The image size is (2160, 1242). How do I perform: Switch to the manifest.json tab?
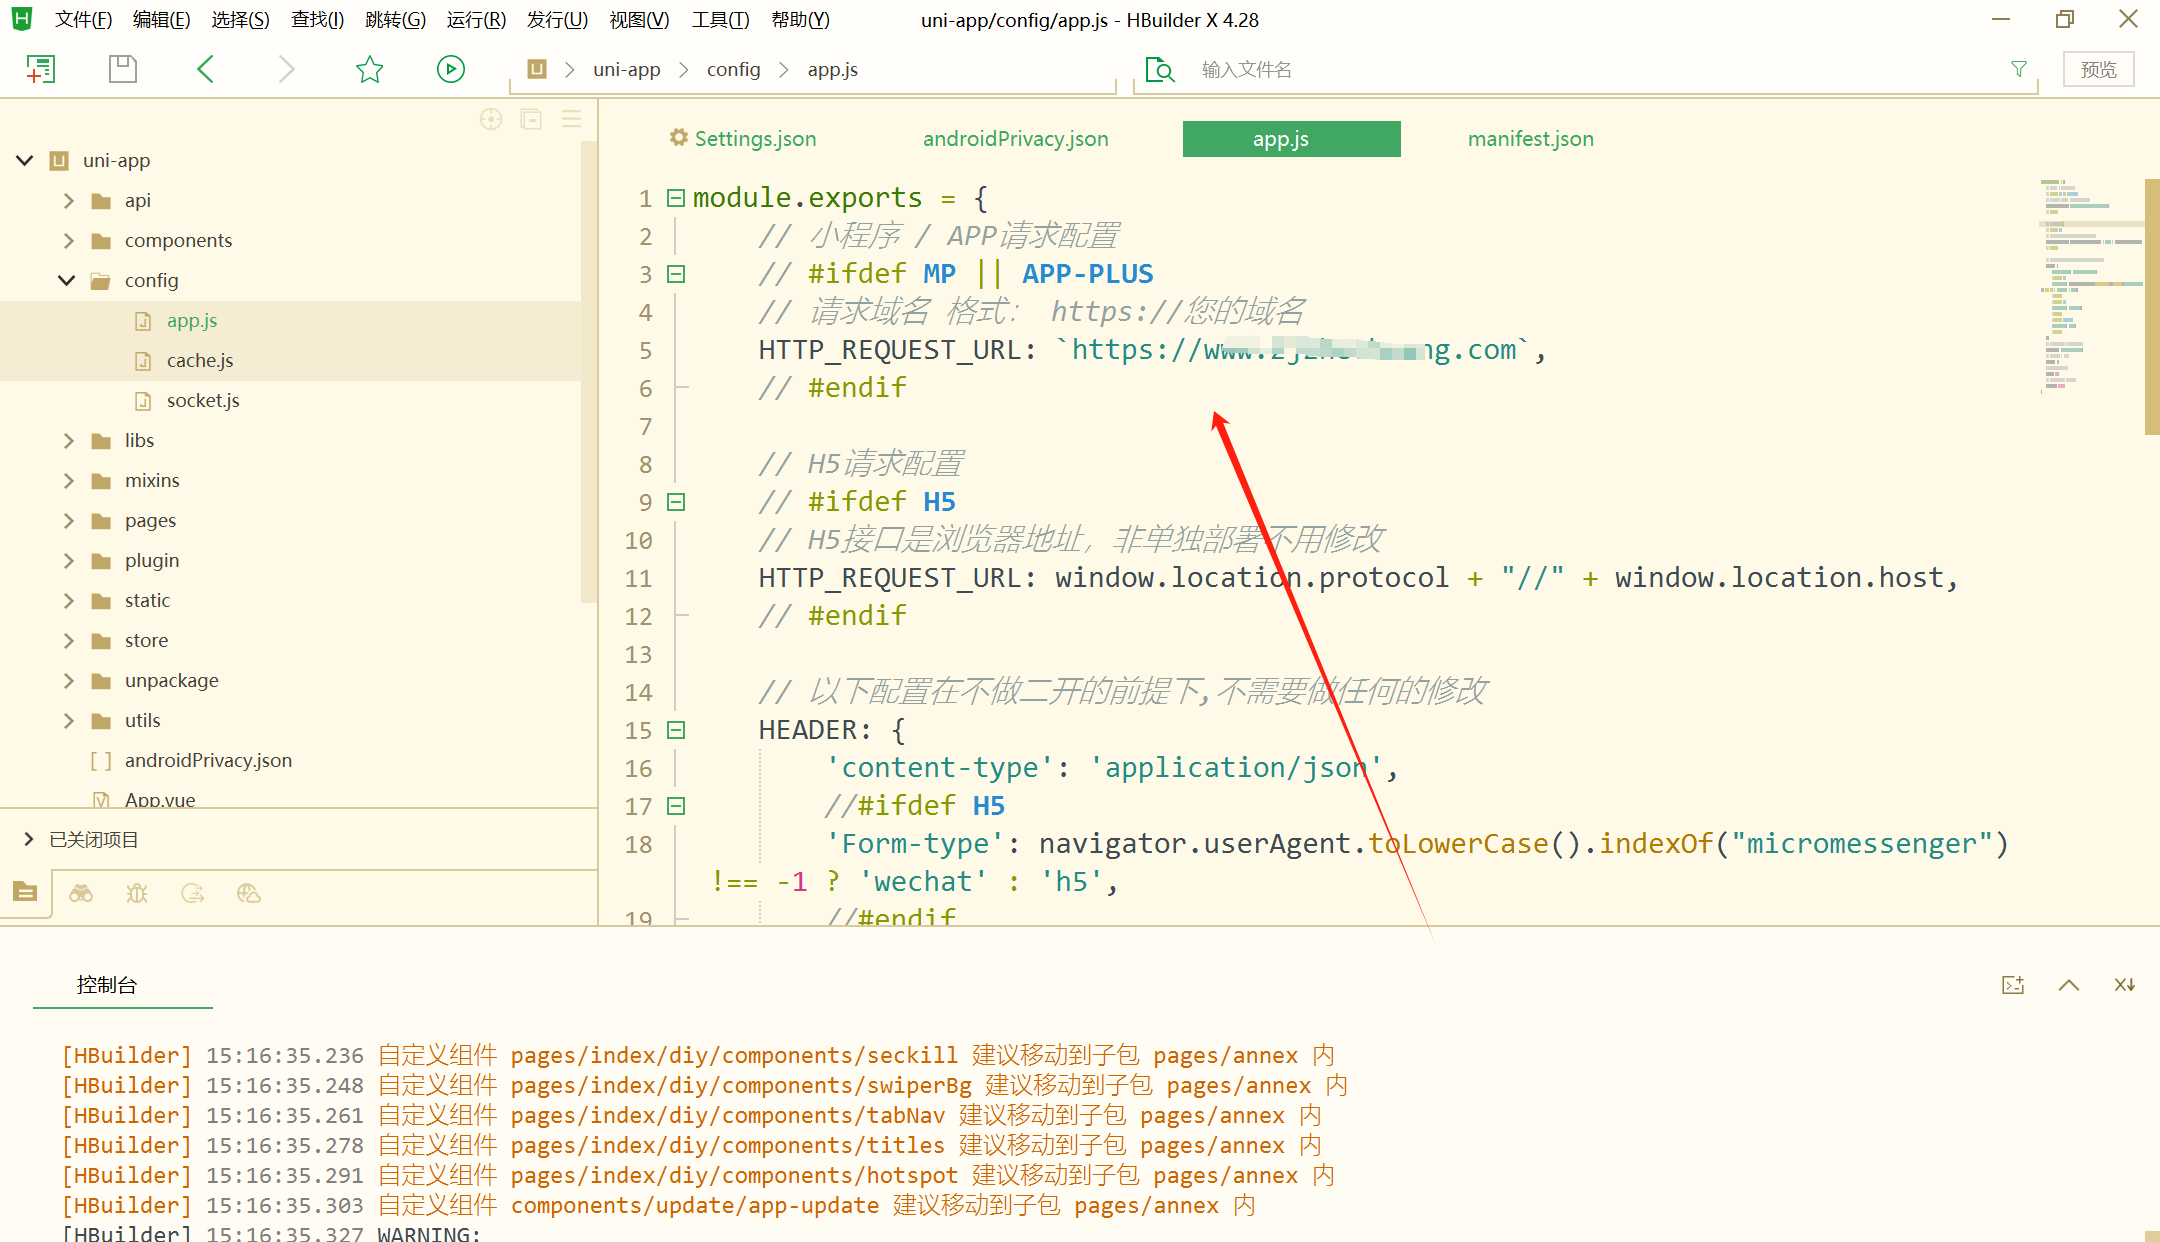pyautogui.click(x=1530, y=139)
